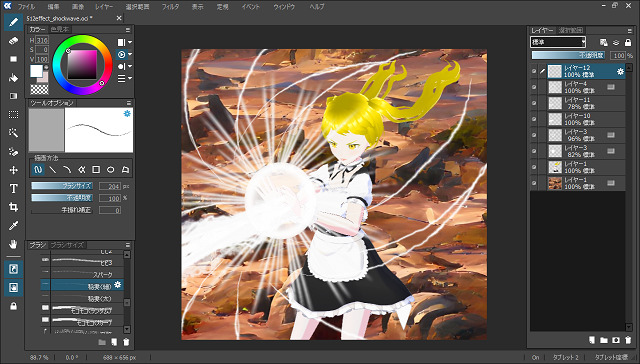Toggle the protect alpha icon in layer panel
The width and height of the screenshot is (640, 364).
click(x=604, y=42)
